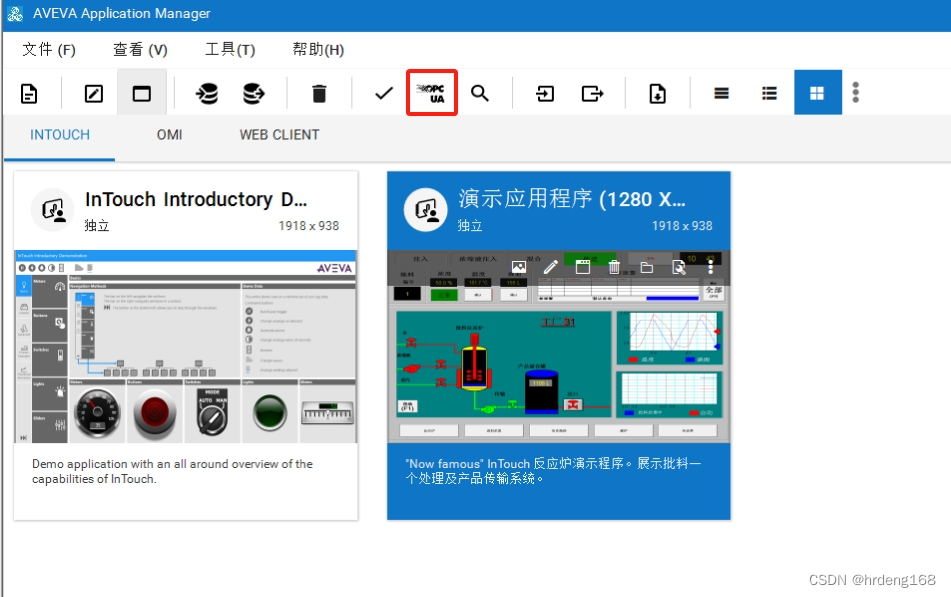Click 独立 label on InTouch Introductory card
Screen dimensions: 951x597
97,226
